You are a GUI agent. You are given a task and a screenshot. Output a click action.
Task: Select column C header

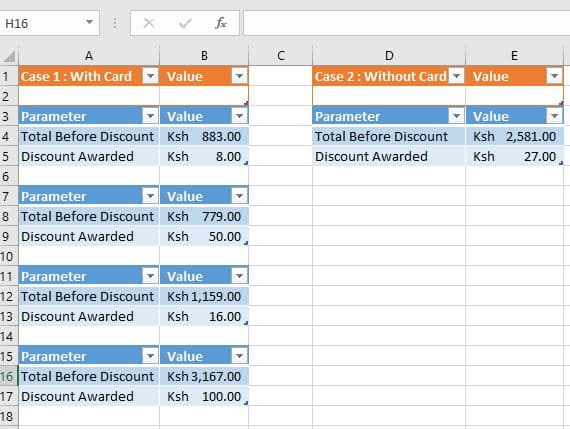281,56
